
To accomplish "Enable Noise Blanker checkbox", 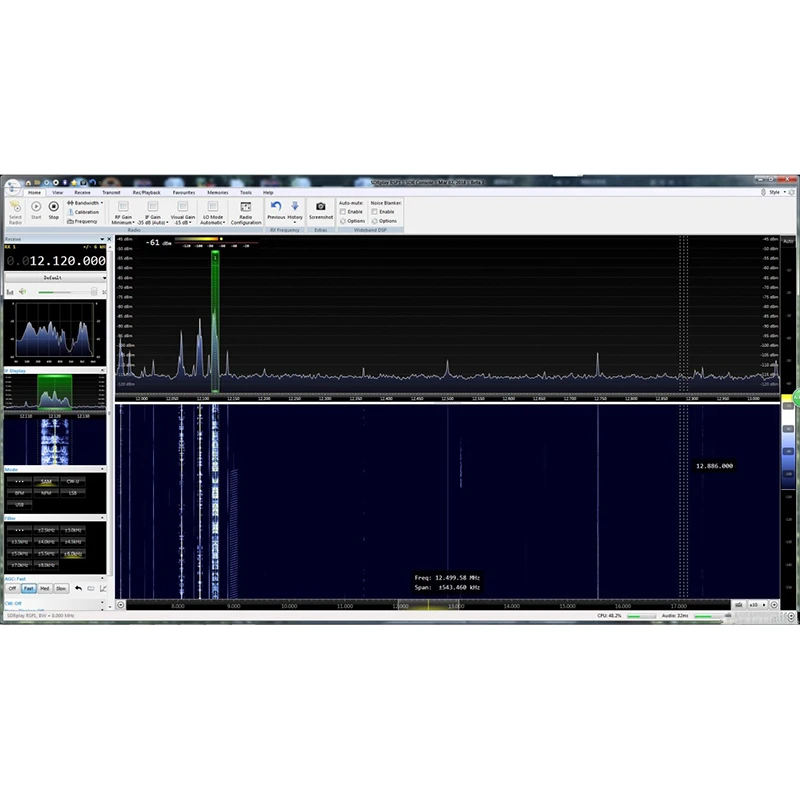I will (374, 212).
